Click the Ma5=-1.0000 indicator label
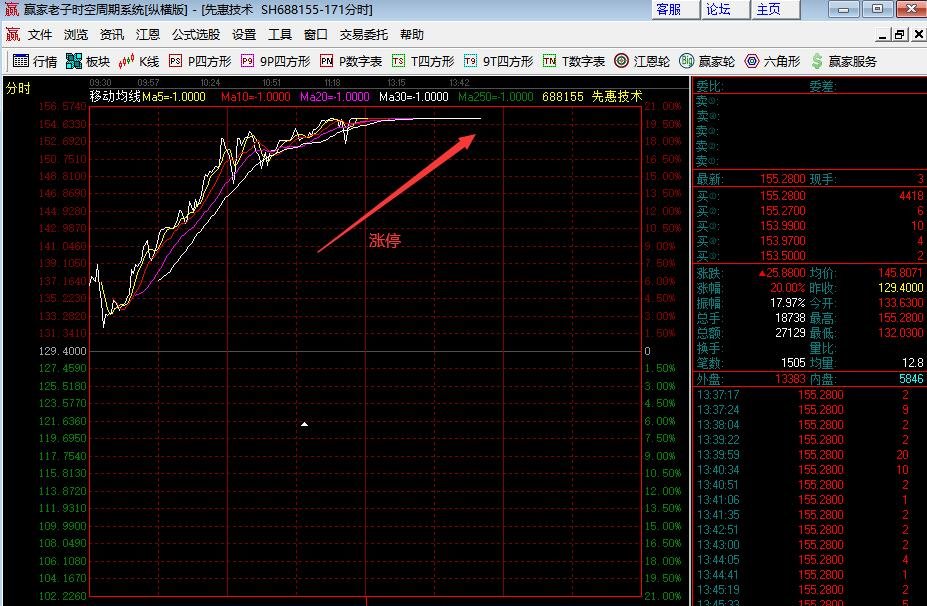The height and width of the screenshot is (606, 927). 174,96
